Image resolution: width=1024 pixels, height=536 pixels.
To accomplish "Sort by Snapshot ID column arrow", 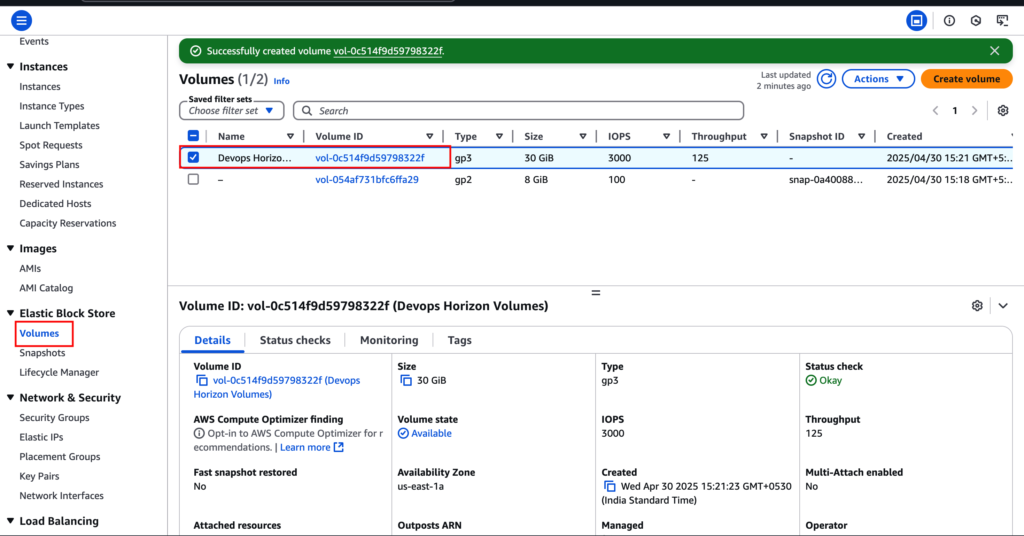I will [x=861, y=136].
